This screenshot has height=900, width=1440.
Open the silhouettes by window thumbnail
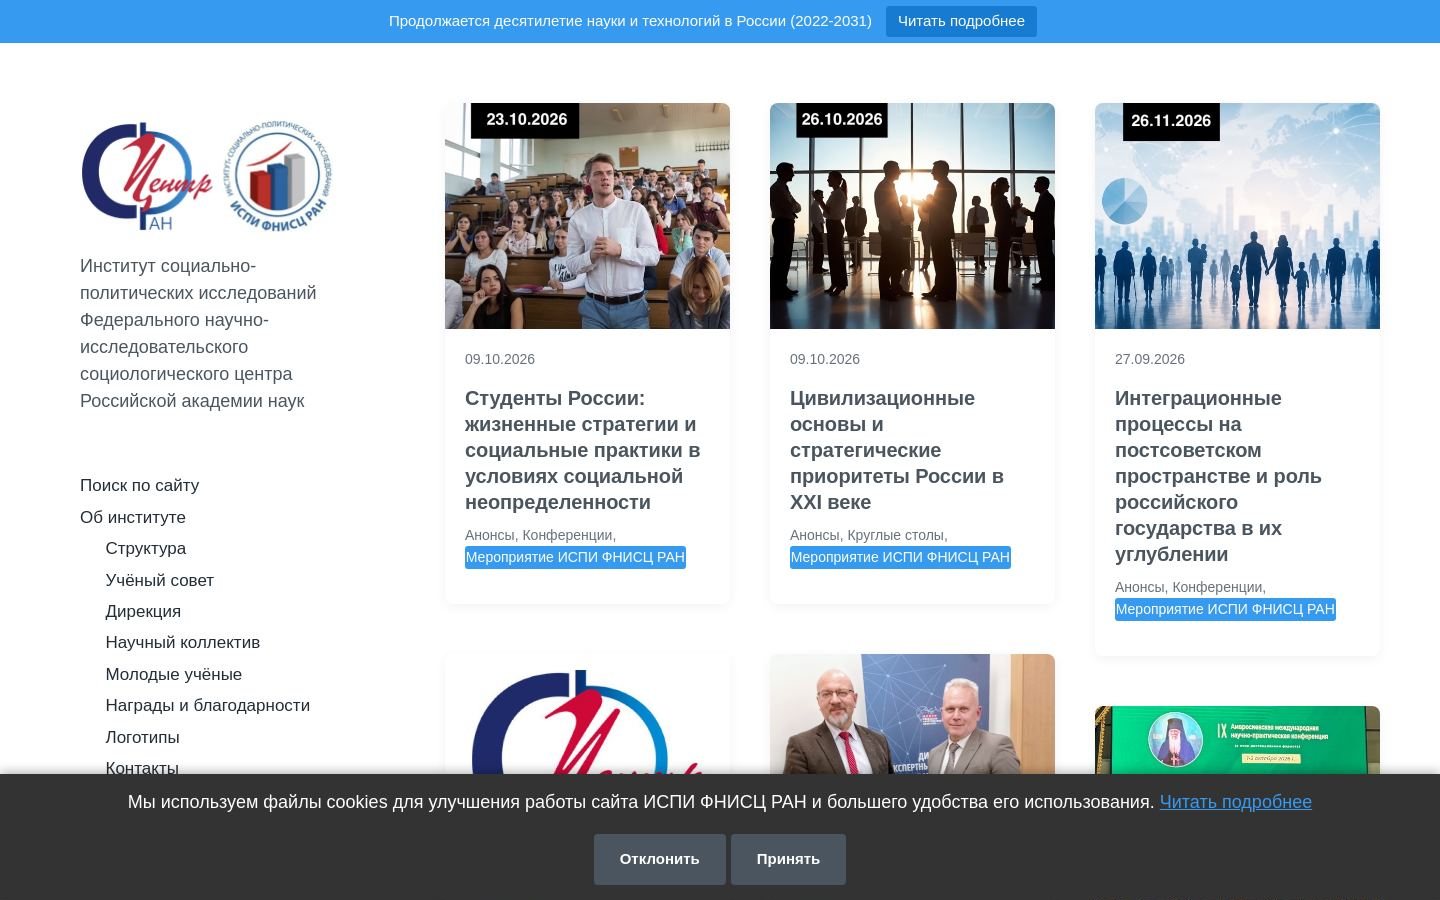[x=912, y=216]
